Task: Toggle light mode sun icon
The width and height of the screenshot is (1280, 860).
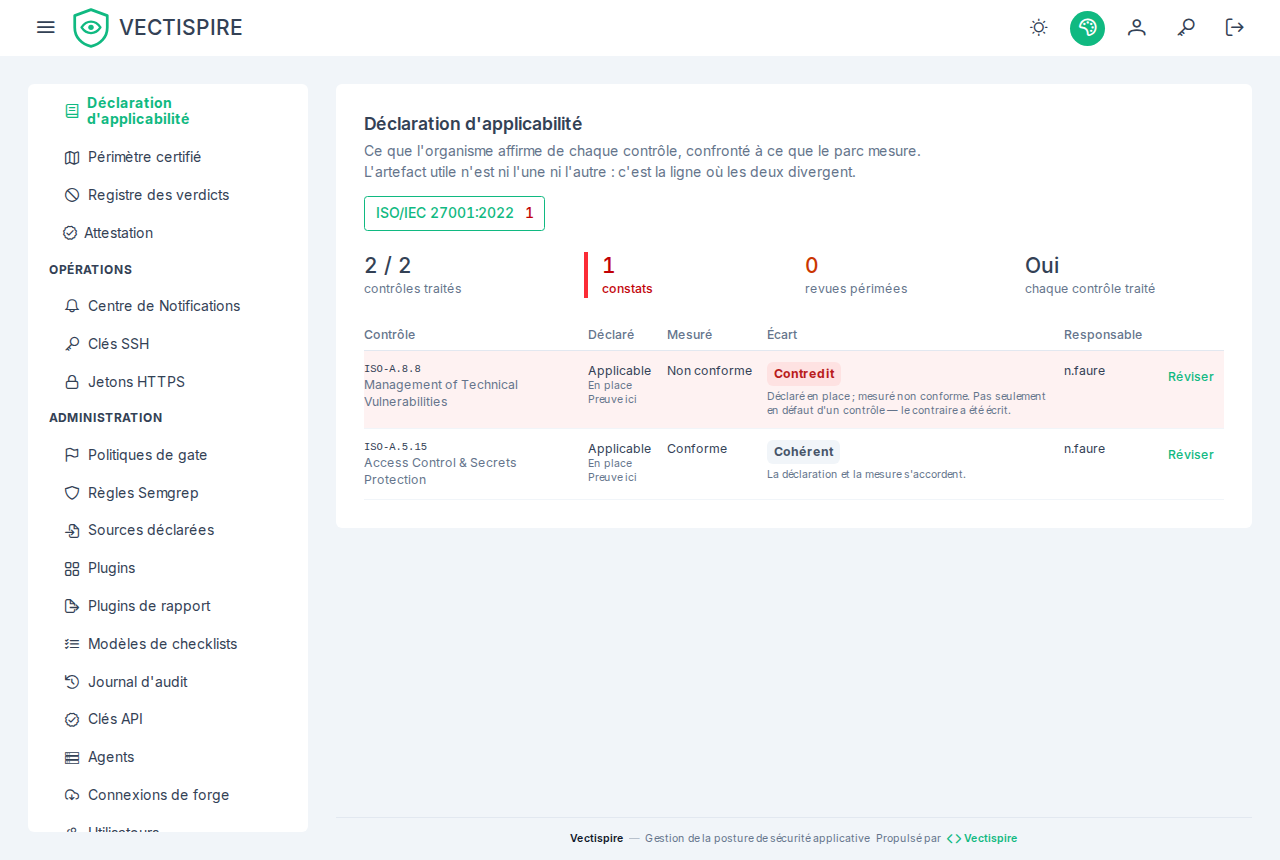Action: 1039,27
